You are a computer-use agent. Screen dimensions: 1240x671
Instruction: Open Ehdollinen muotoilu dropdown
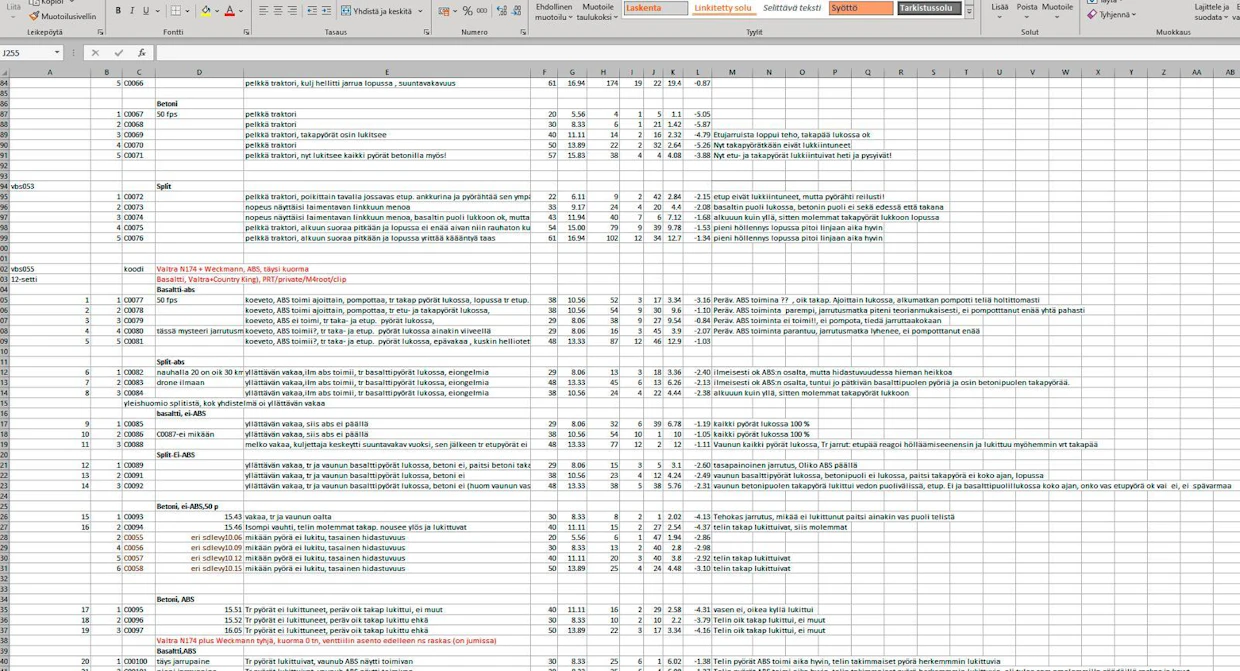[x=554, y=12]
